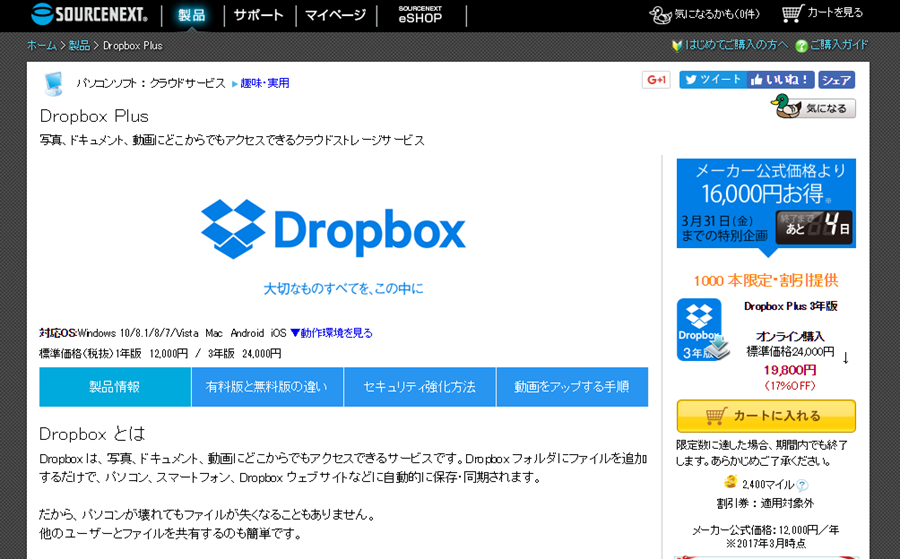Screen dimensions: 900x559
Task: Open the サポート menu item
Action: tap(259, 15)
